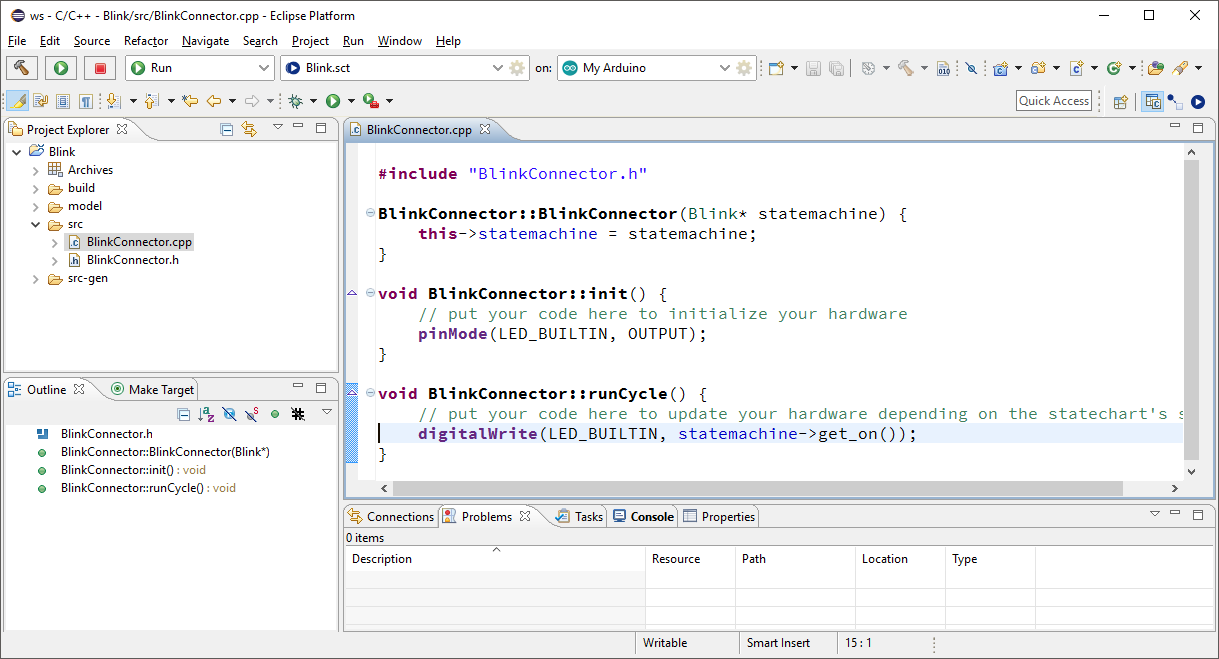Click the Sort alphabetically icon in Outline
This screenshot has width=1219, height=659.
pos(206,413)
